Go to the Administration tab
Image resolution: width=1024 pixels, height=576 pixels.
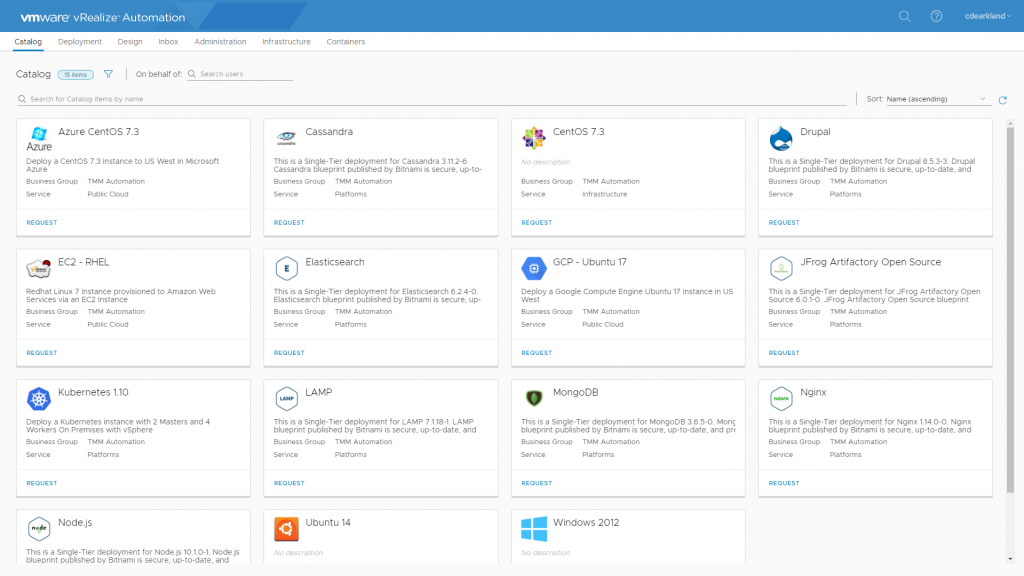click(220, 42)
